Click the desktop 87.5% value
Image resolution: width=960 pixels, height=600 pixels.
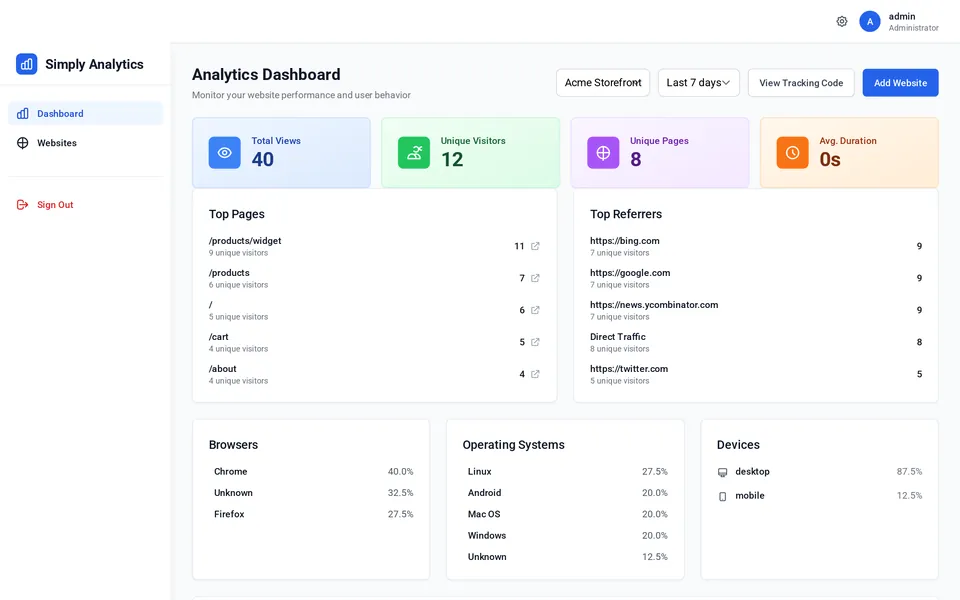click(909, 471)
